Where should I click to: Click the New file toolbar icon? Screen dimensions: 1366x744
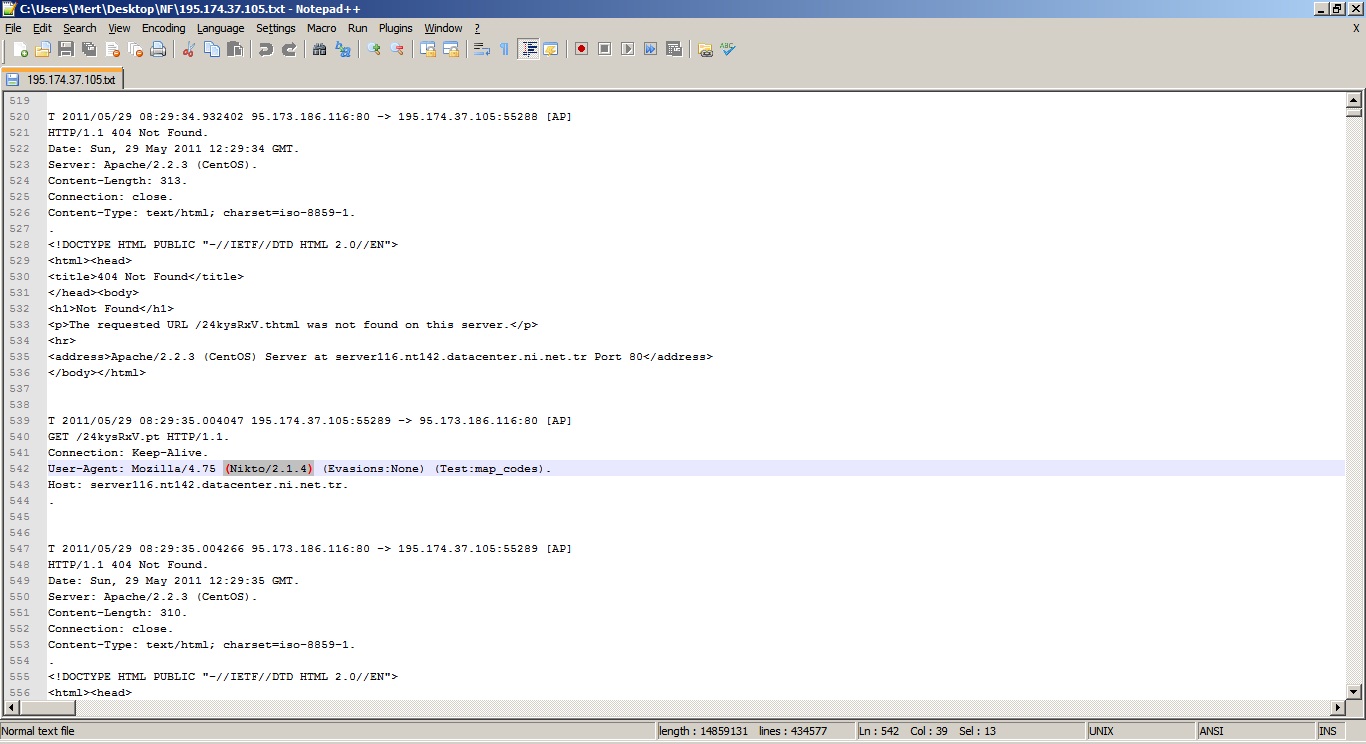pyautogui.click(x=20, y=49)
